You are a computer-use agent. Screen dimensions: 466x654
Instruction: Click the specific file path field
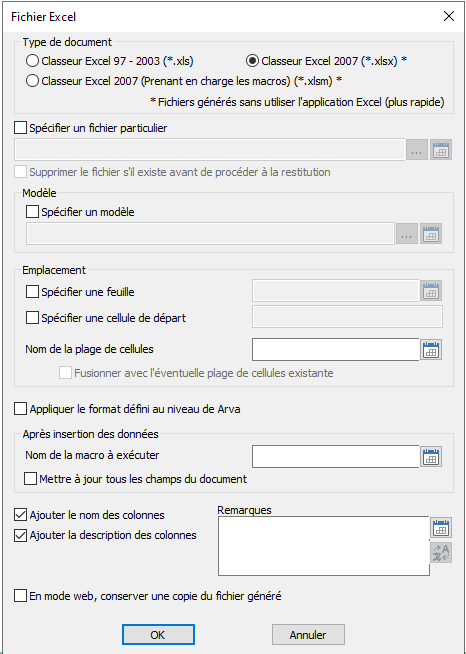point(210,149)
